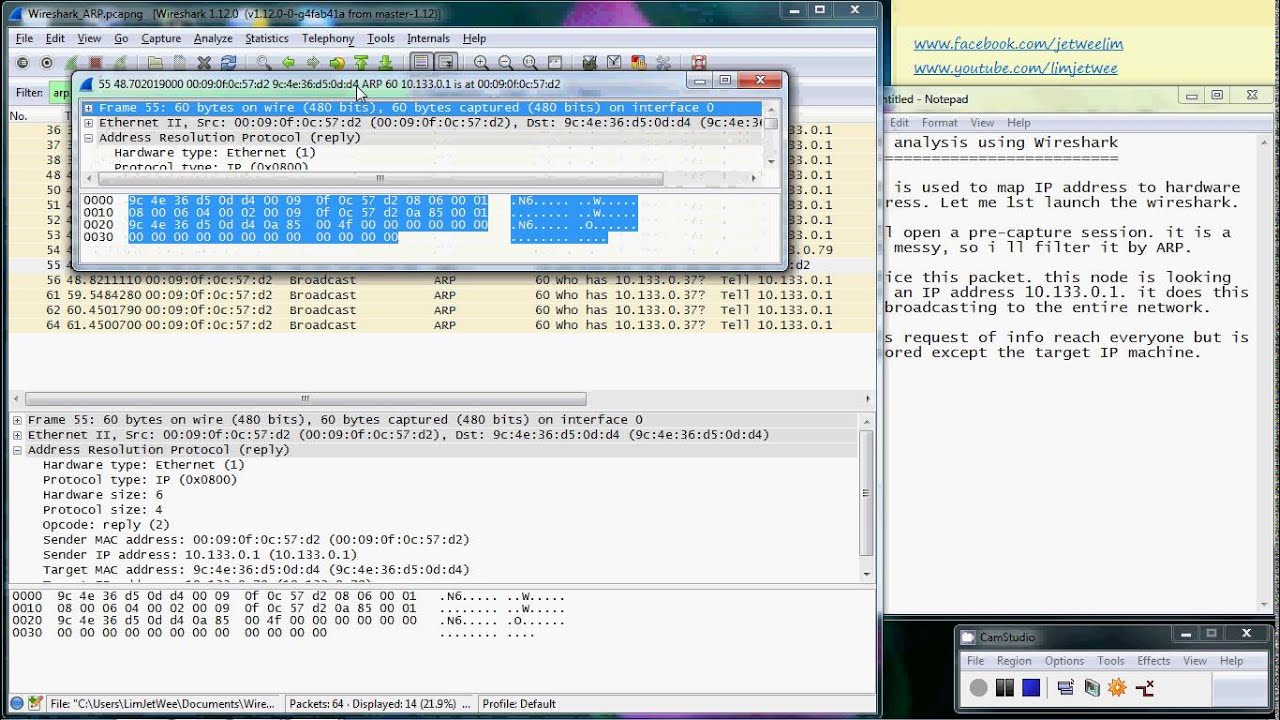Open Wireshark preferences icon
1280x720 pixels.
coord(664,62)
